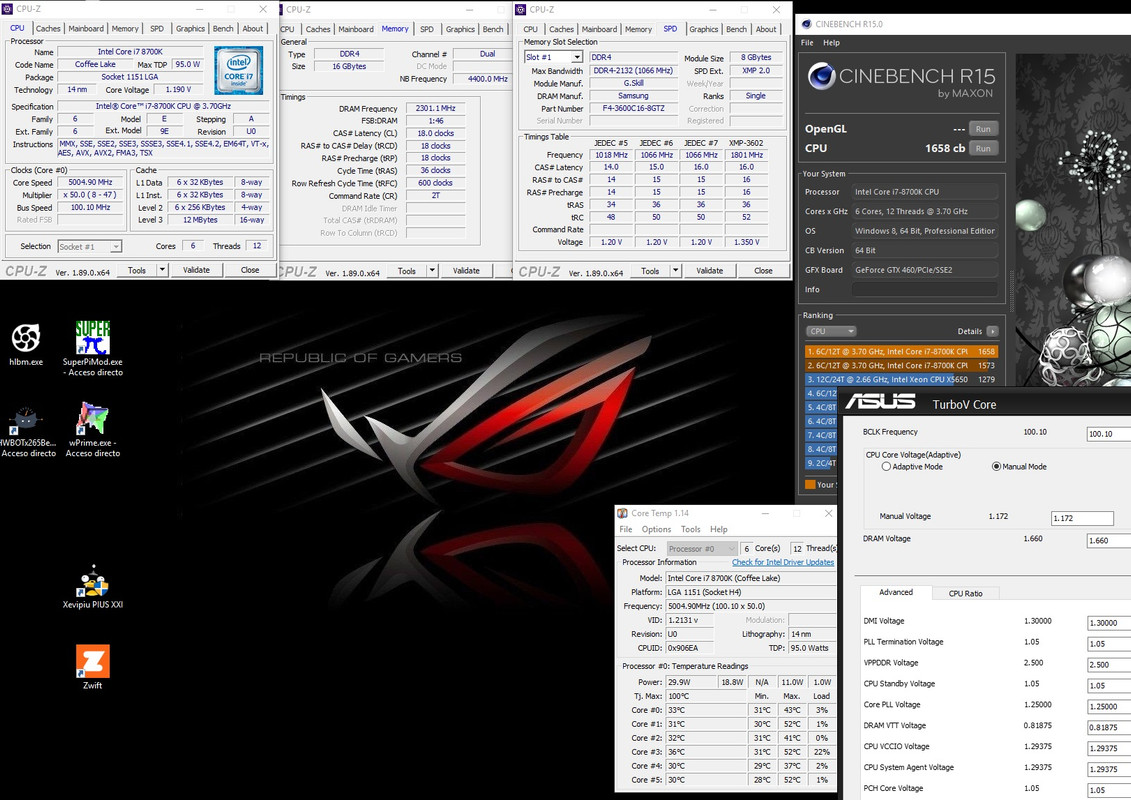Viewport: 1131px width, 800px height.
Task: Open SPD tab in Memory CPU-Z window
Action: tap(427, 30)
